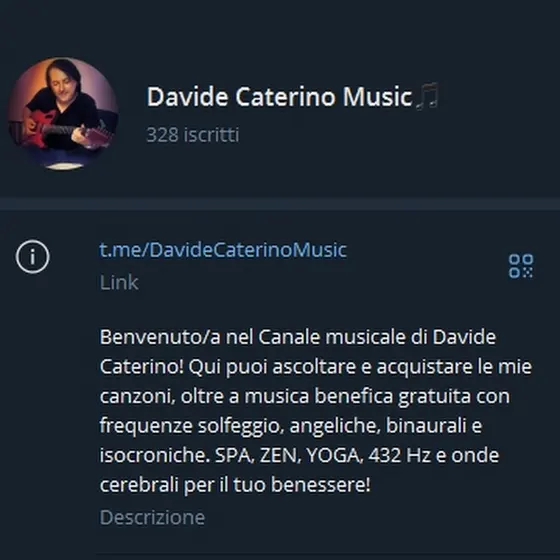This screenshot has width=560, height=560.
Task: Click the circled info icon
Action: click(32, 256)
